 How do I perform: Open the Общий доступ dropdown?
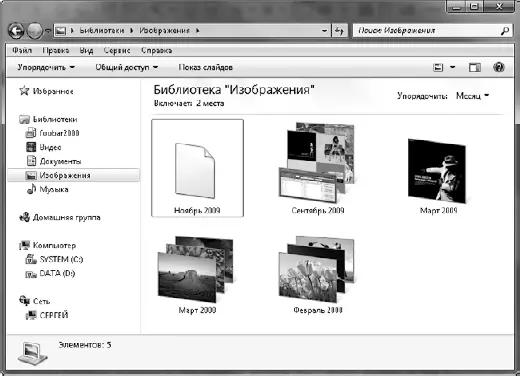127,67
